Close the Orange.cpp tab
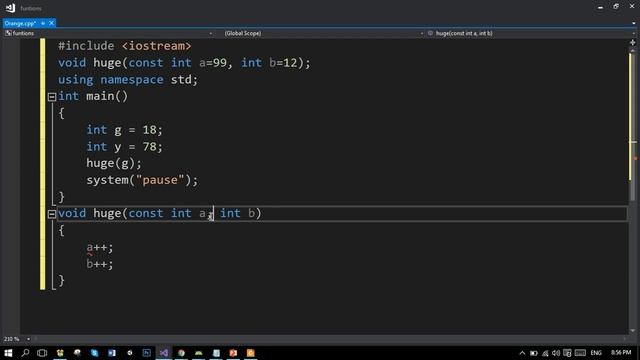 tap(51, 23)
